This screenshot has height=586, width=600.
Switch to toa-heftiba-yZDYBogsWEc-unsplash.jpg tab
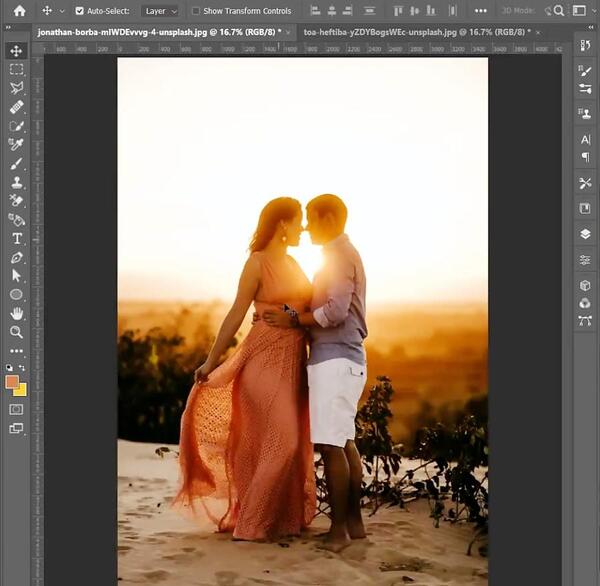pos(417,32)
